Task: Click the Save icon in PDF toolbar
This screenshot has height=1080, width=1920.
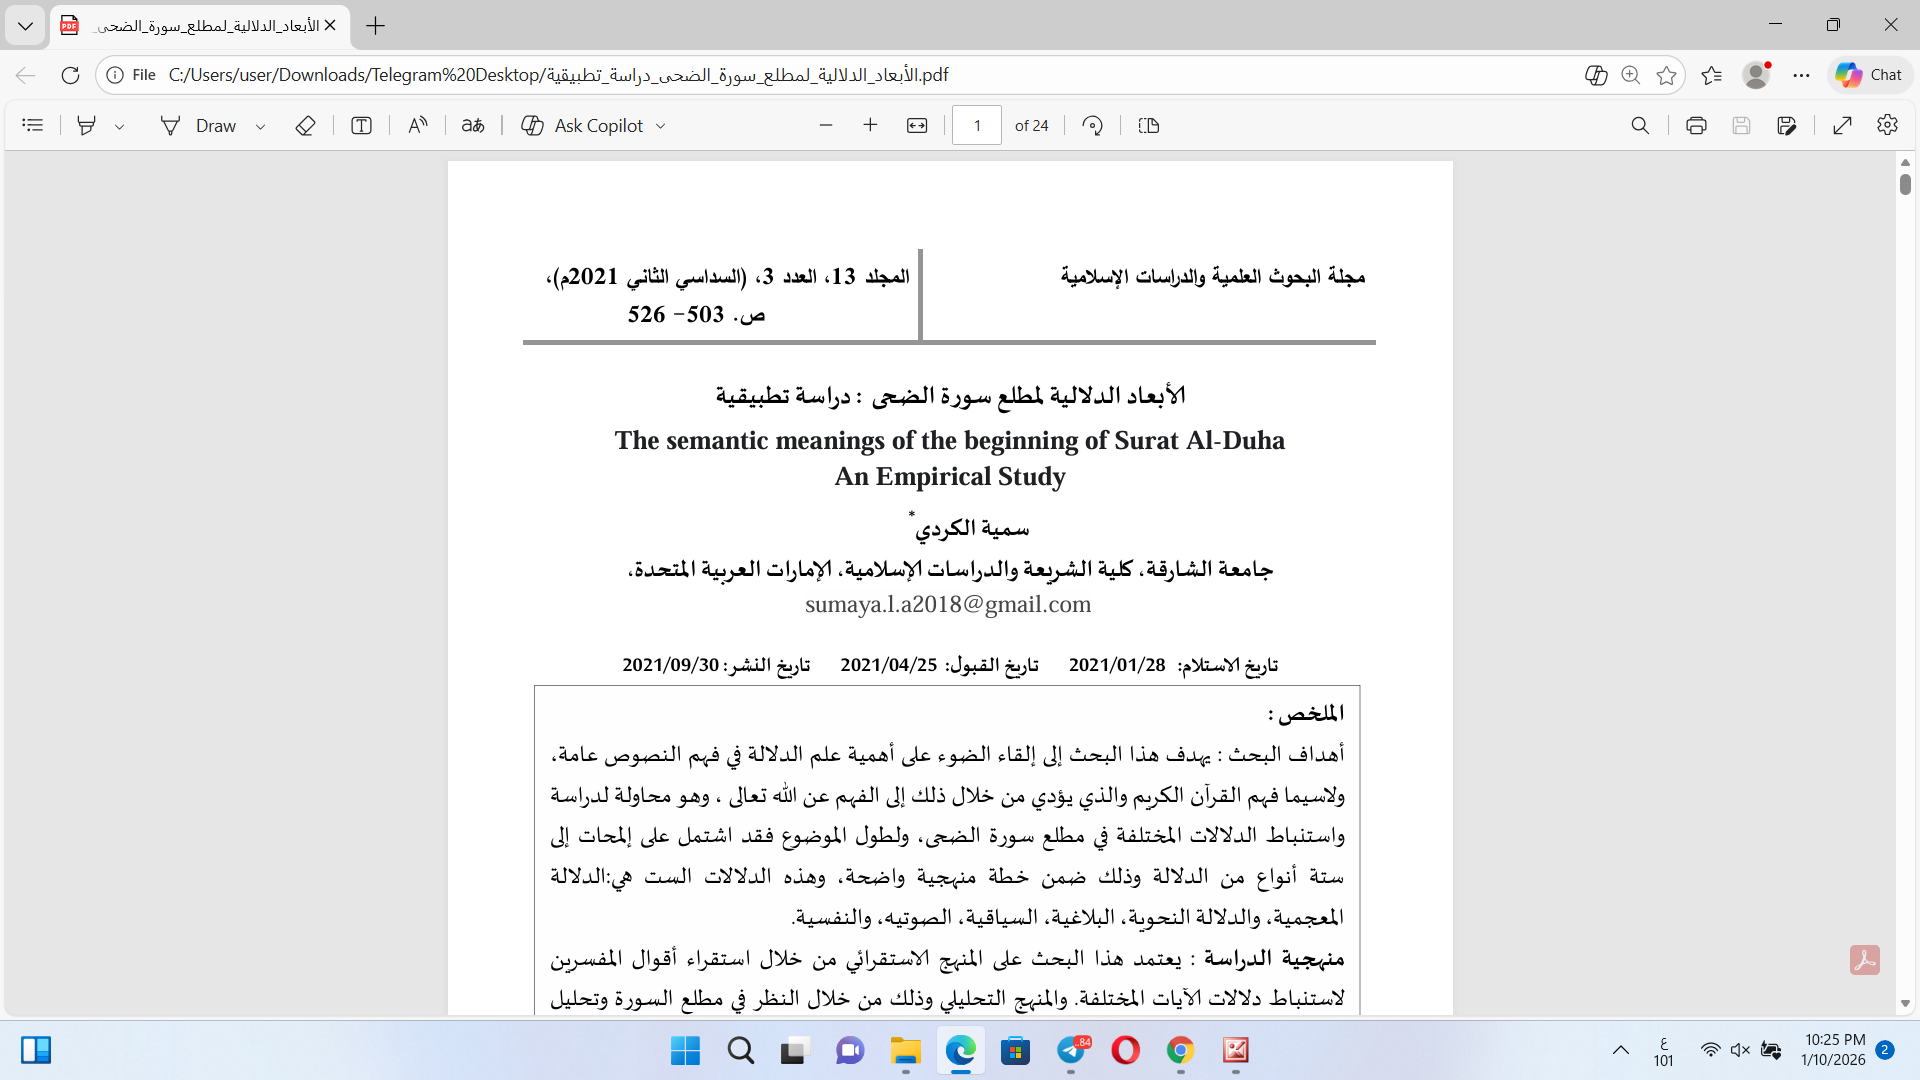Action: click(1742, 126)
